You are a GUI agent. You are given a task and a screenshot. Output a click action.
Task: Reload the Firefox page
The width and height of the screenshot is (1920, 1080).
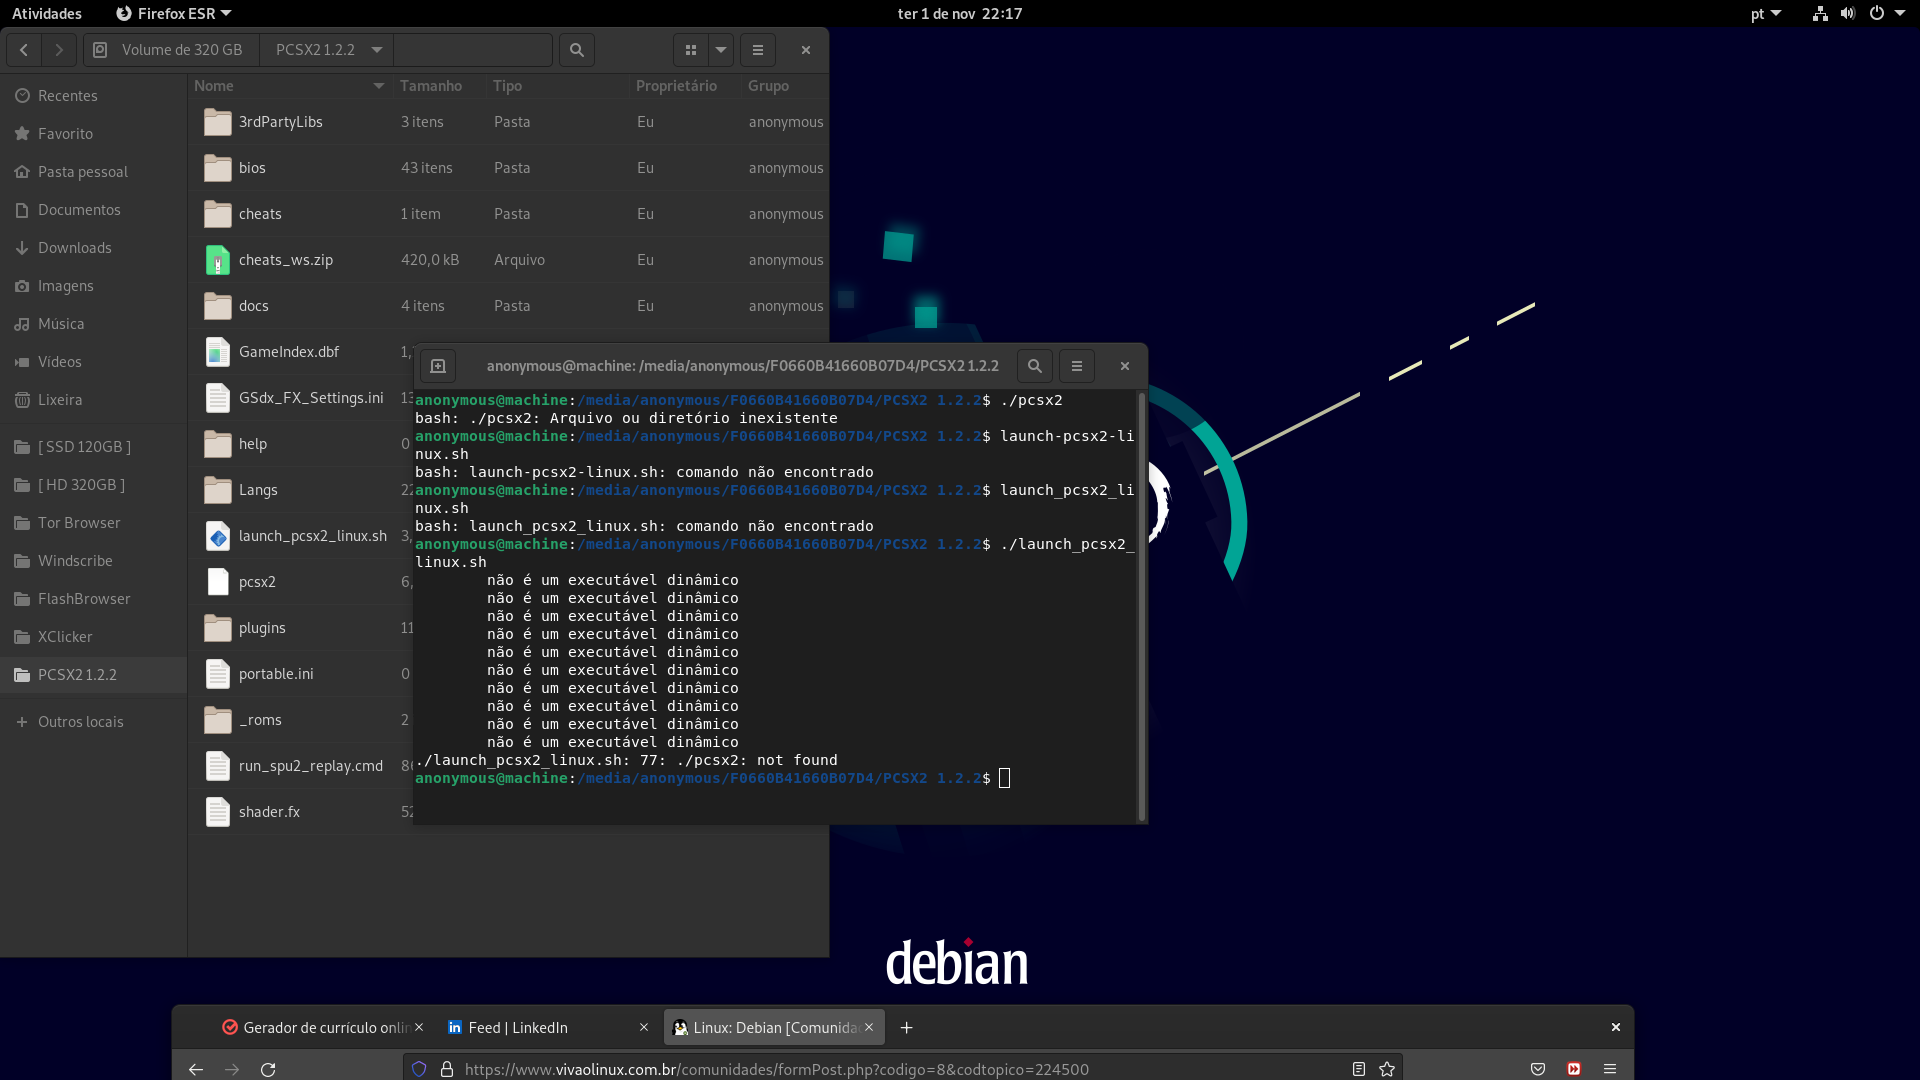(268, 1069)
